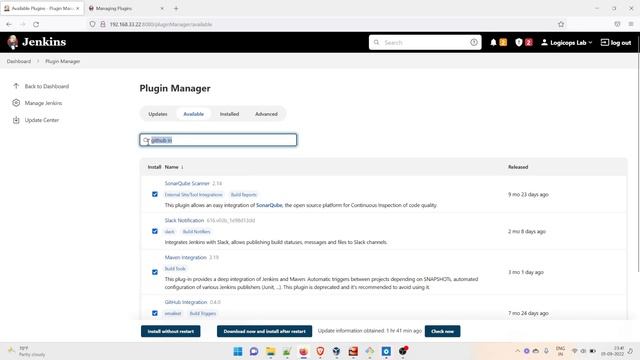Click the External Site/Tool Integrations tag
This screenshot has height=360, width=640.
[194, 195]
